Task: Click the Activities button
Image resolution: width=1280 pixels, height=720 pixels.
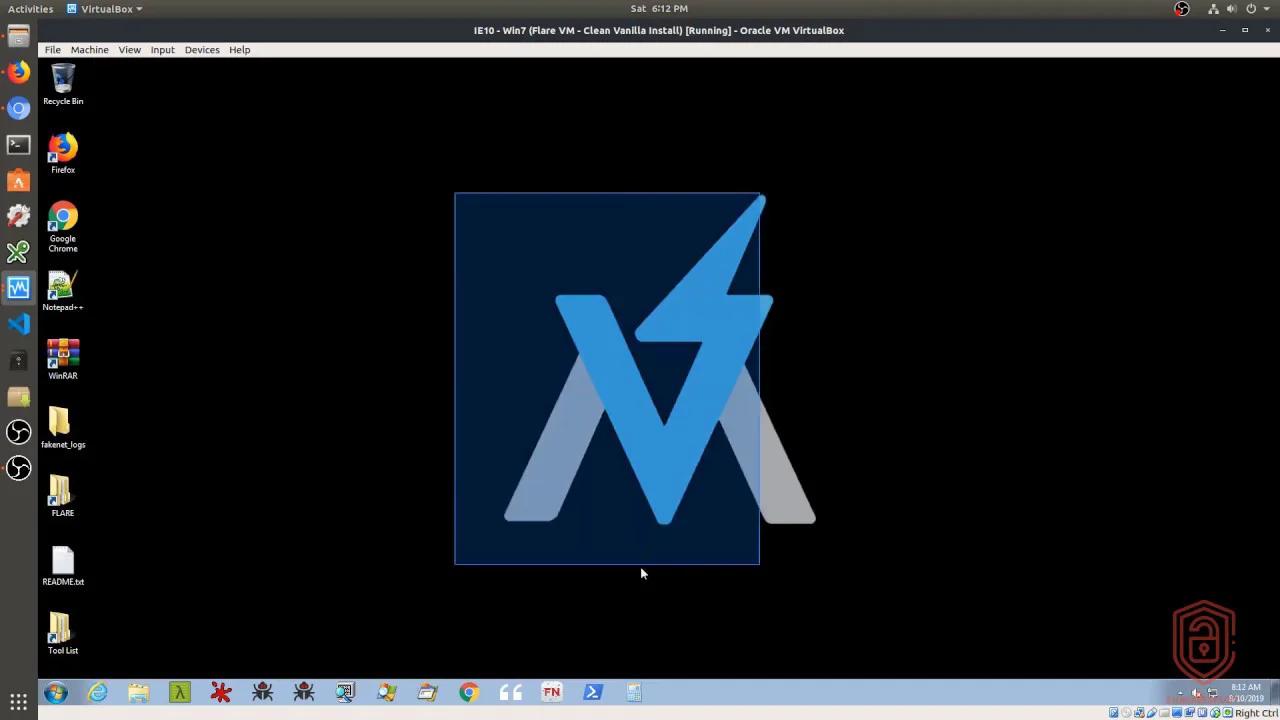Action: click(30, 9)
